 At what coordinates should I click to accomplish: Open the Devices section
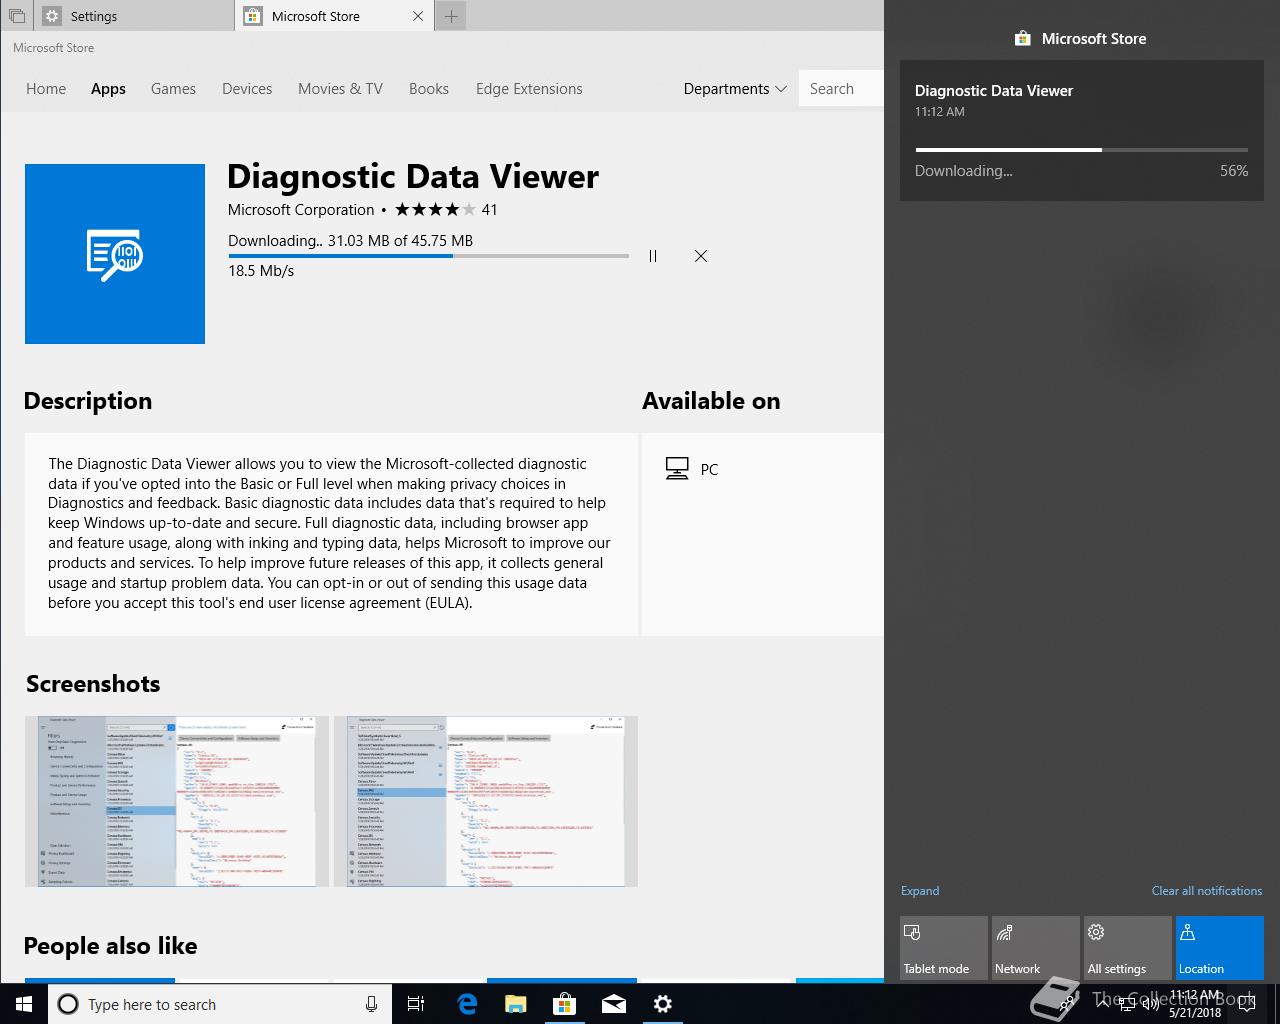pos(247,89)
